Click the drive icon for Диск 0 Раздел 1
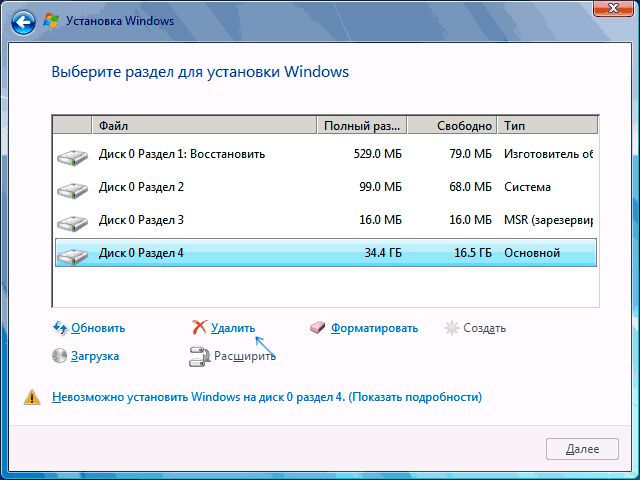 tap(72, 157)
